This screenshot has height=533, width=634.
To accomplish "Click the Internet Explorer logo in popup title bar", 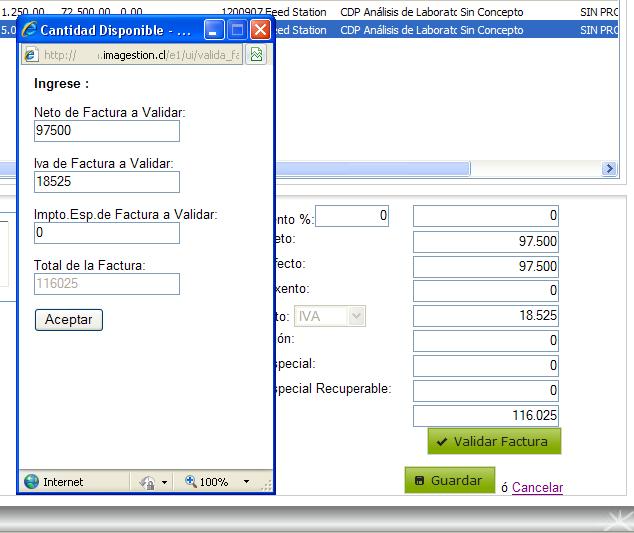I will (x=30, y=30).
